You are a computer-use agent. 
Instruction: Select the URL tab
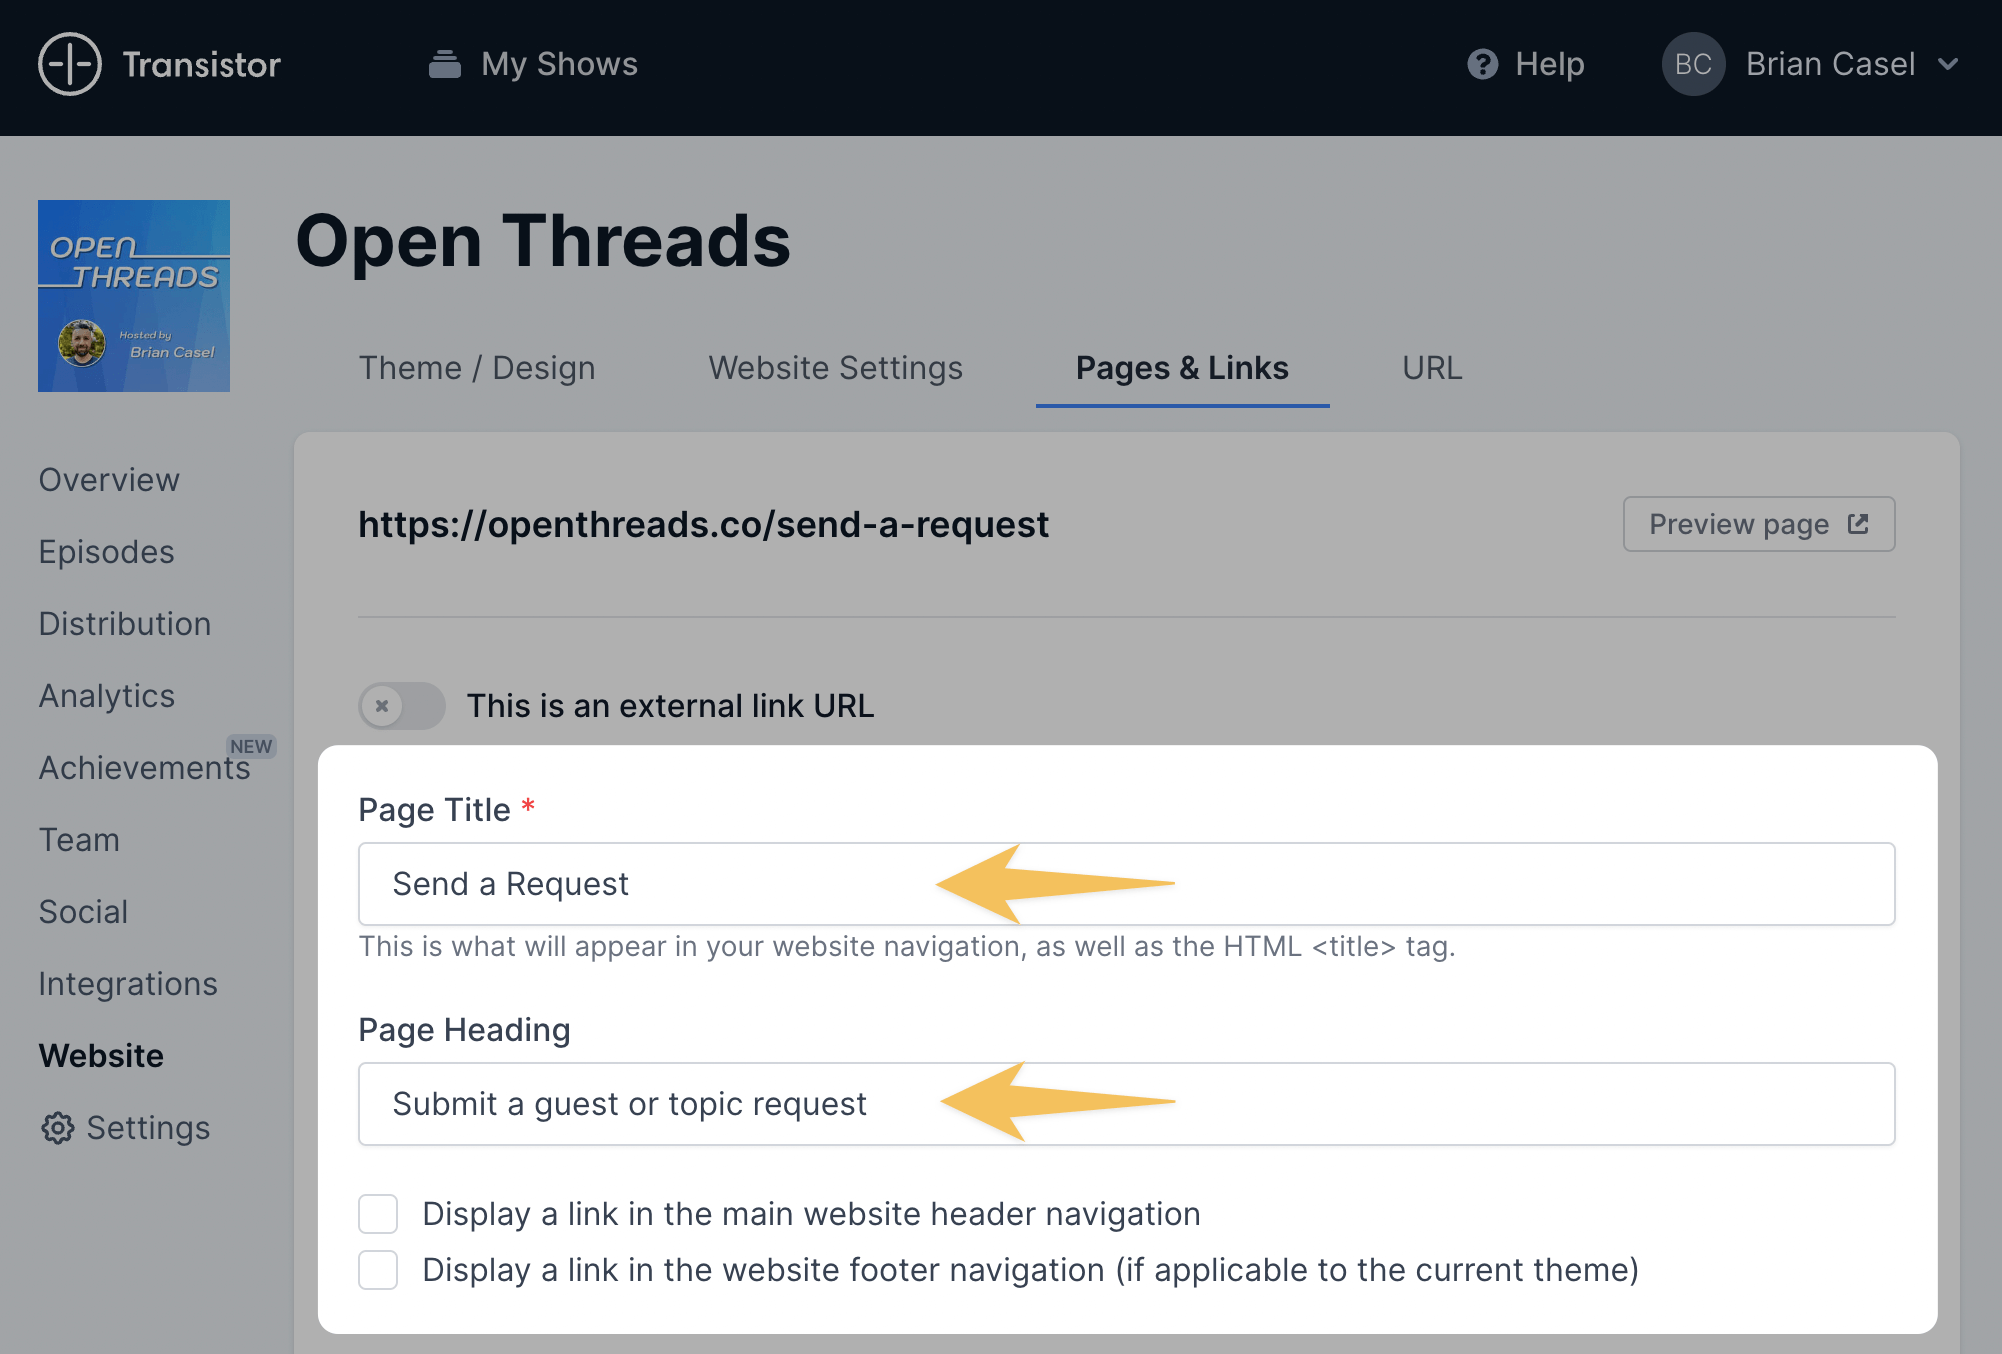(1432, 368)
